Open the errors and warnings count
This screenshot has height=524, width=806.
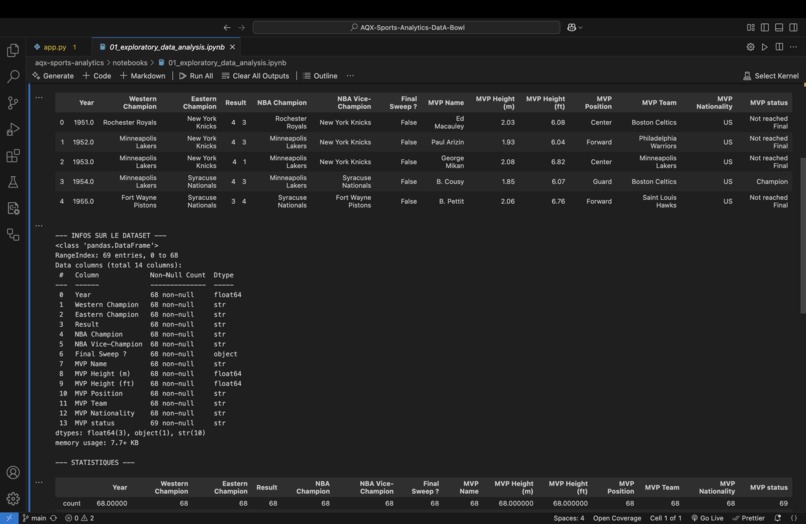click(79, 518)
